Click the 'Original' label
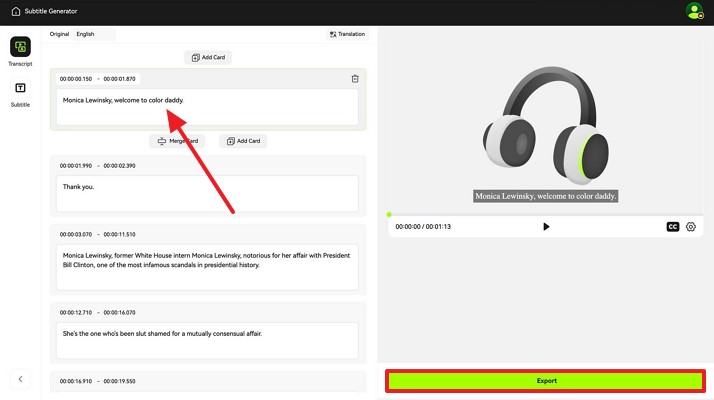714x400 pixels. click(x=59, y=34)
